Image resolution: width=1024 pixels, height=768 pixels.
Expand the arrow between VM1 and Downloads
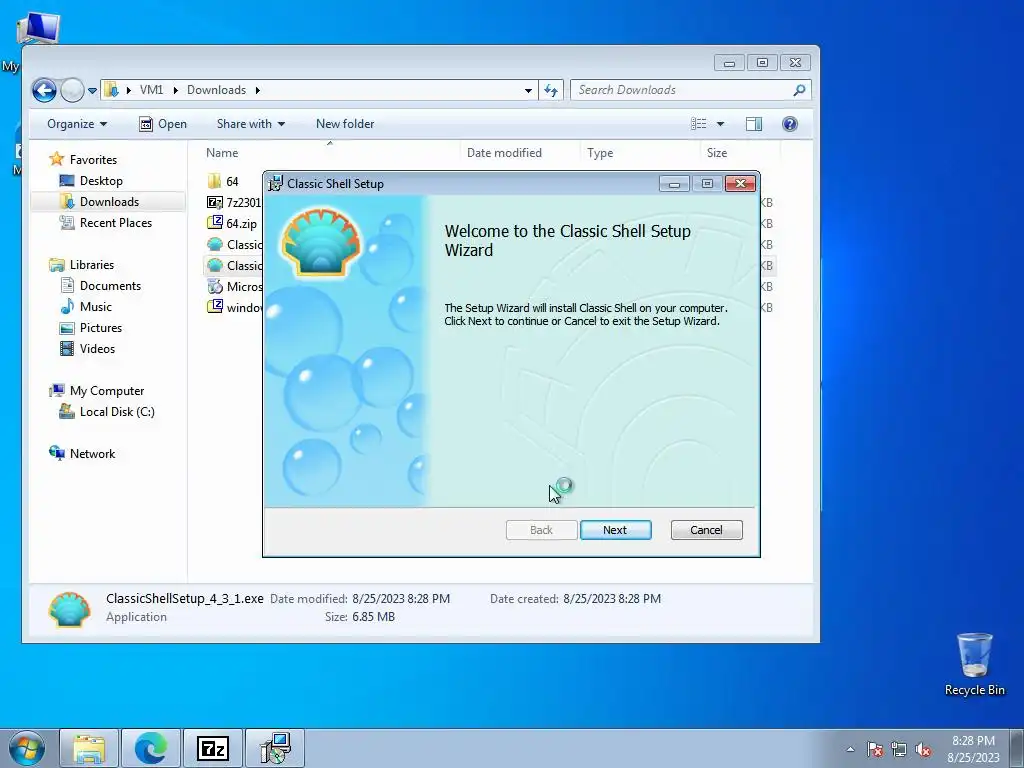coord(175,90)
